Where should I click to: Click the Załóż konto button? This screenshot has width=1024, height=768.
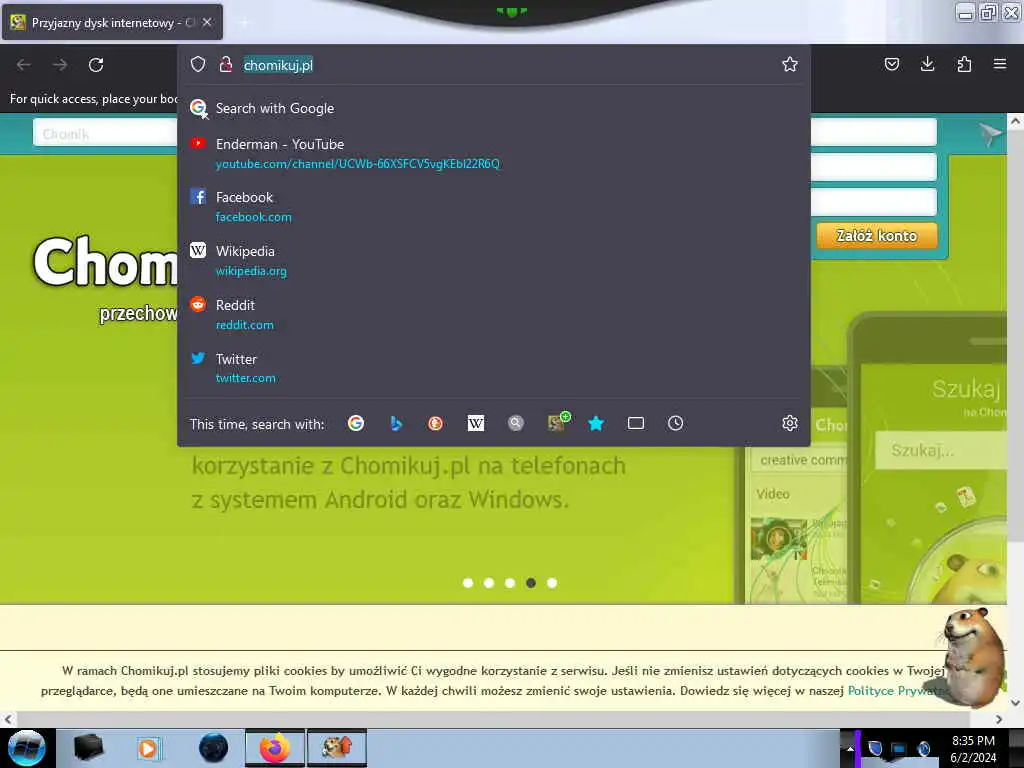coord(876,236)
